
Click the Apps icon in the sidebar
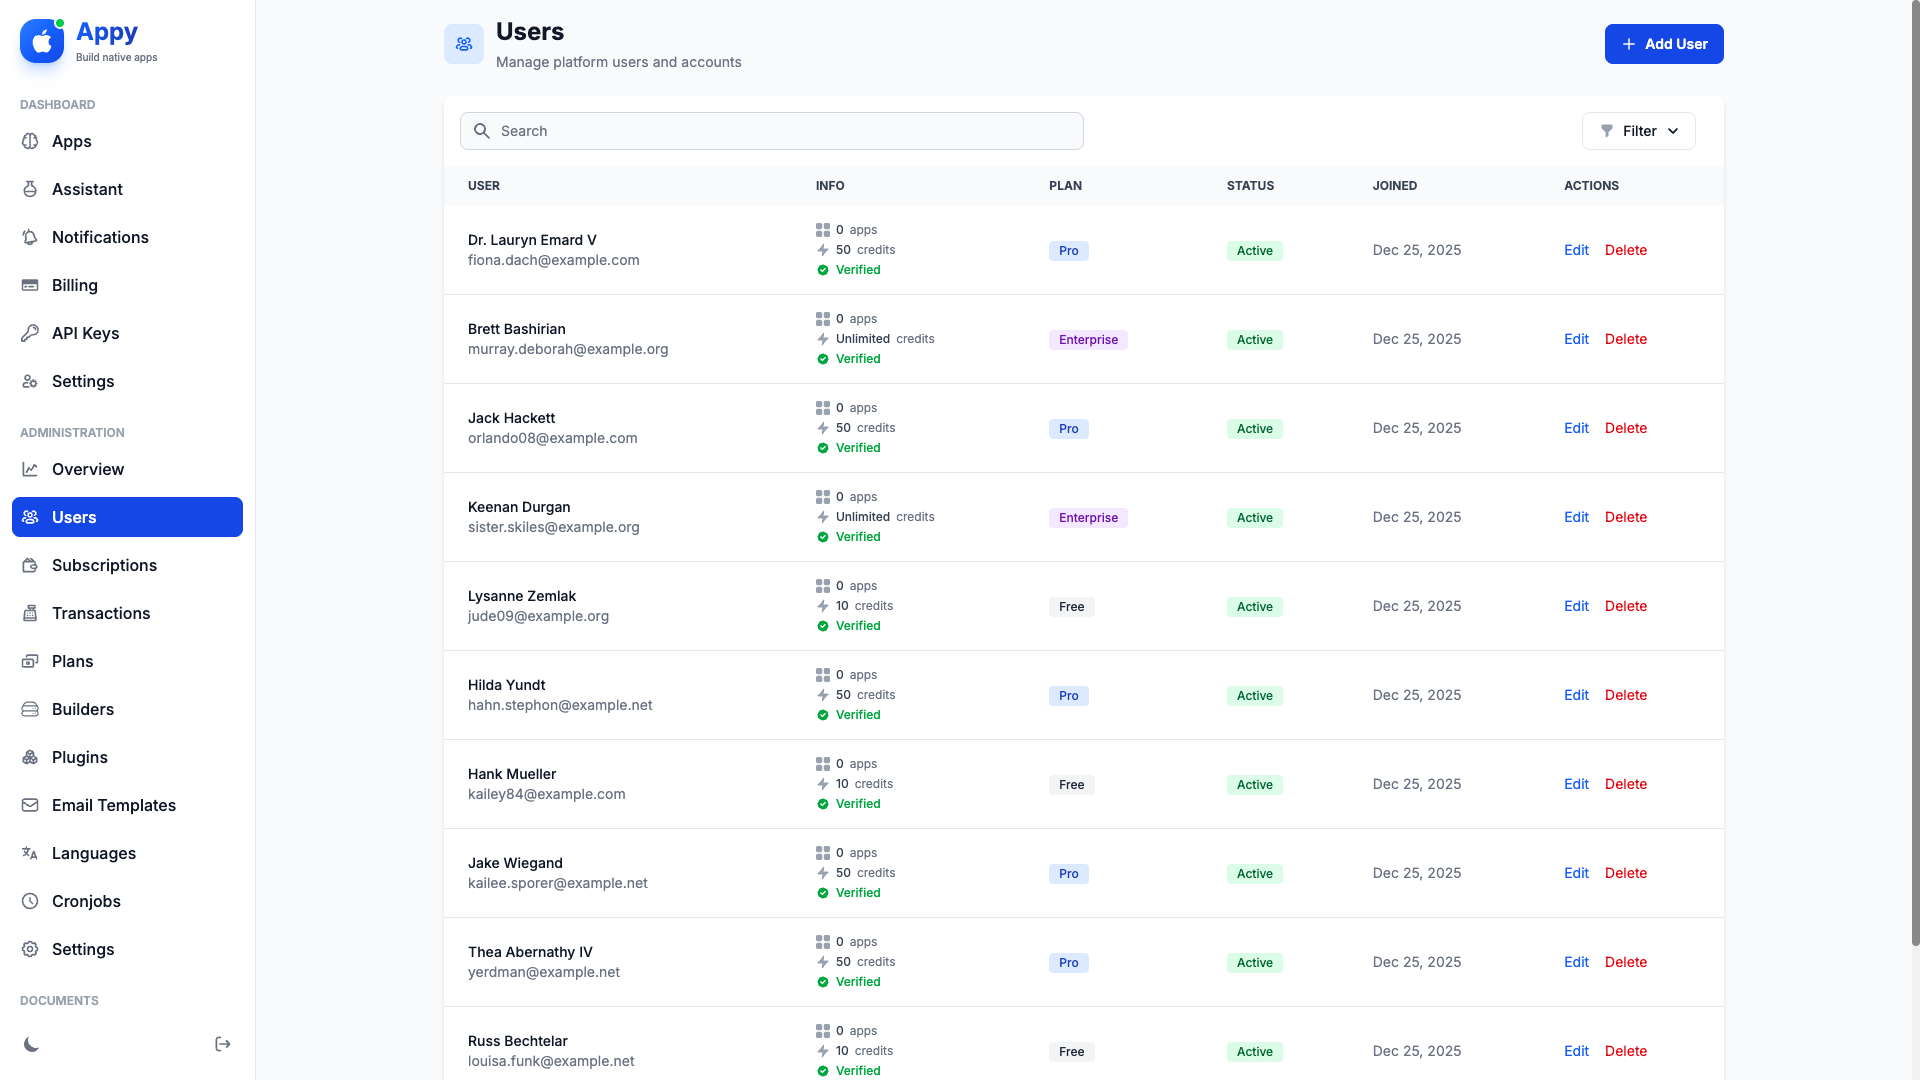[31, 141]
